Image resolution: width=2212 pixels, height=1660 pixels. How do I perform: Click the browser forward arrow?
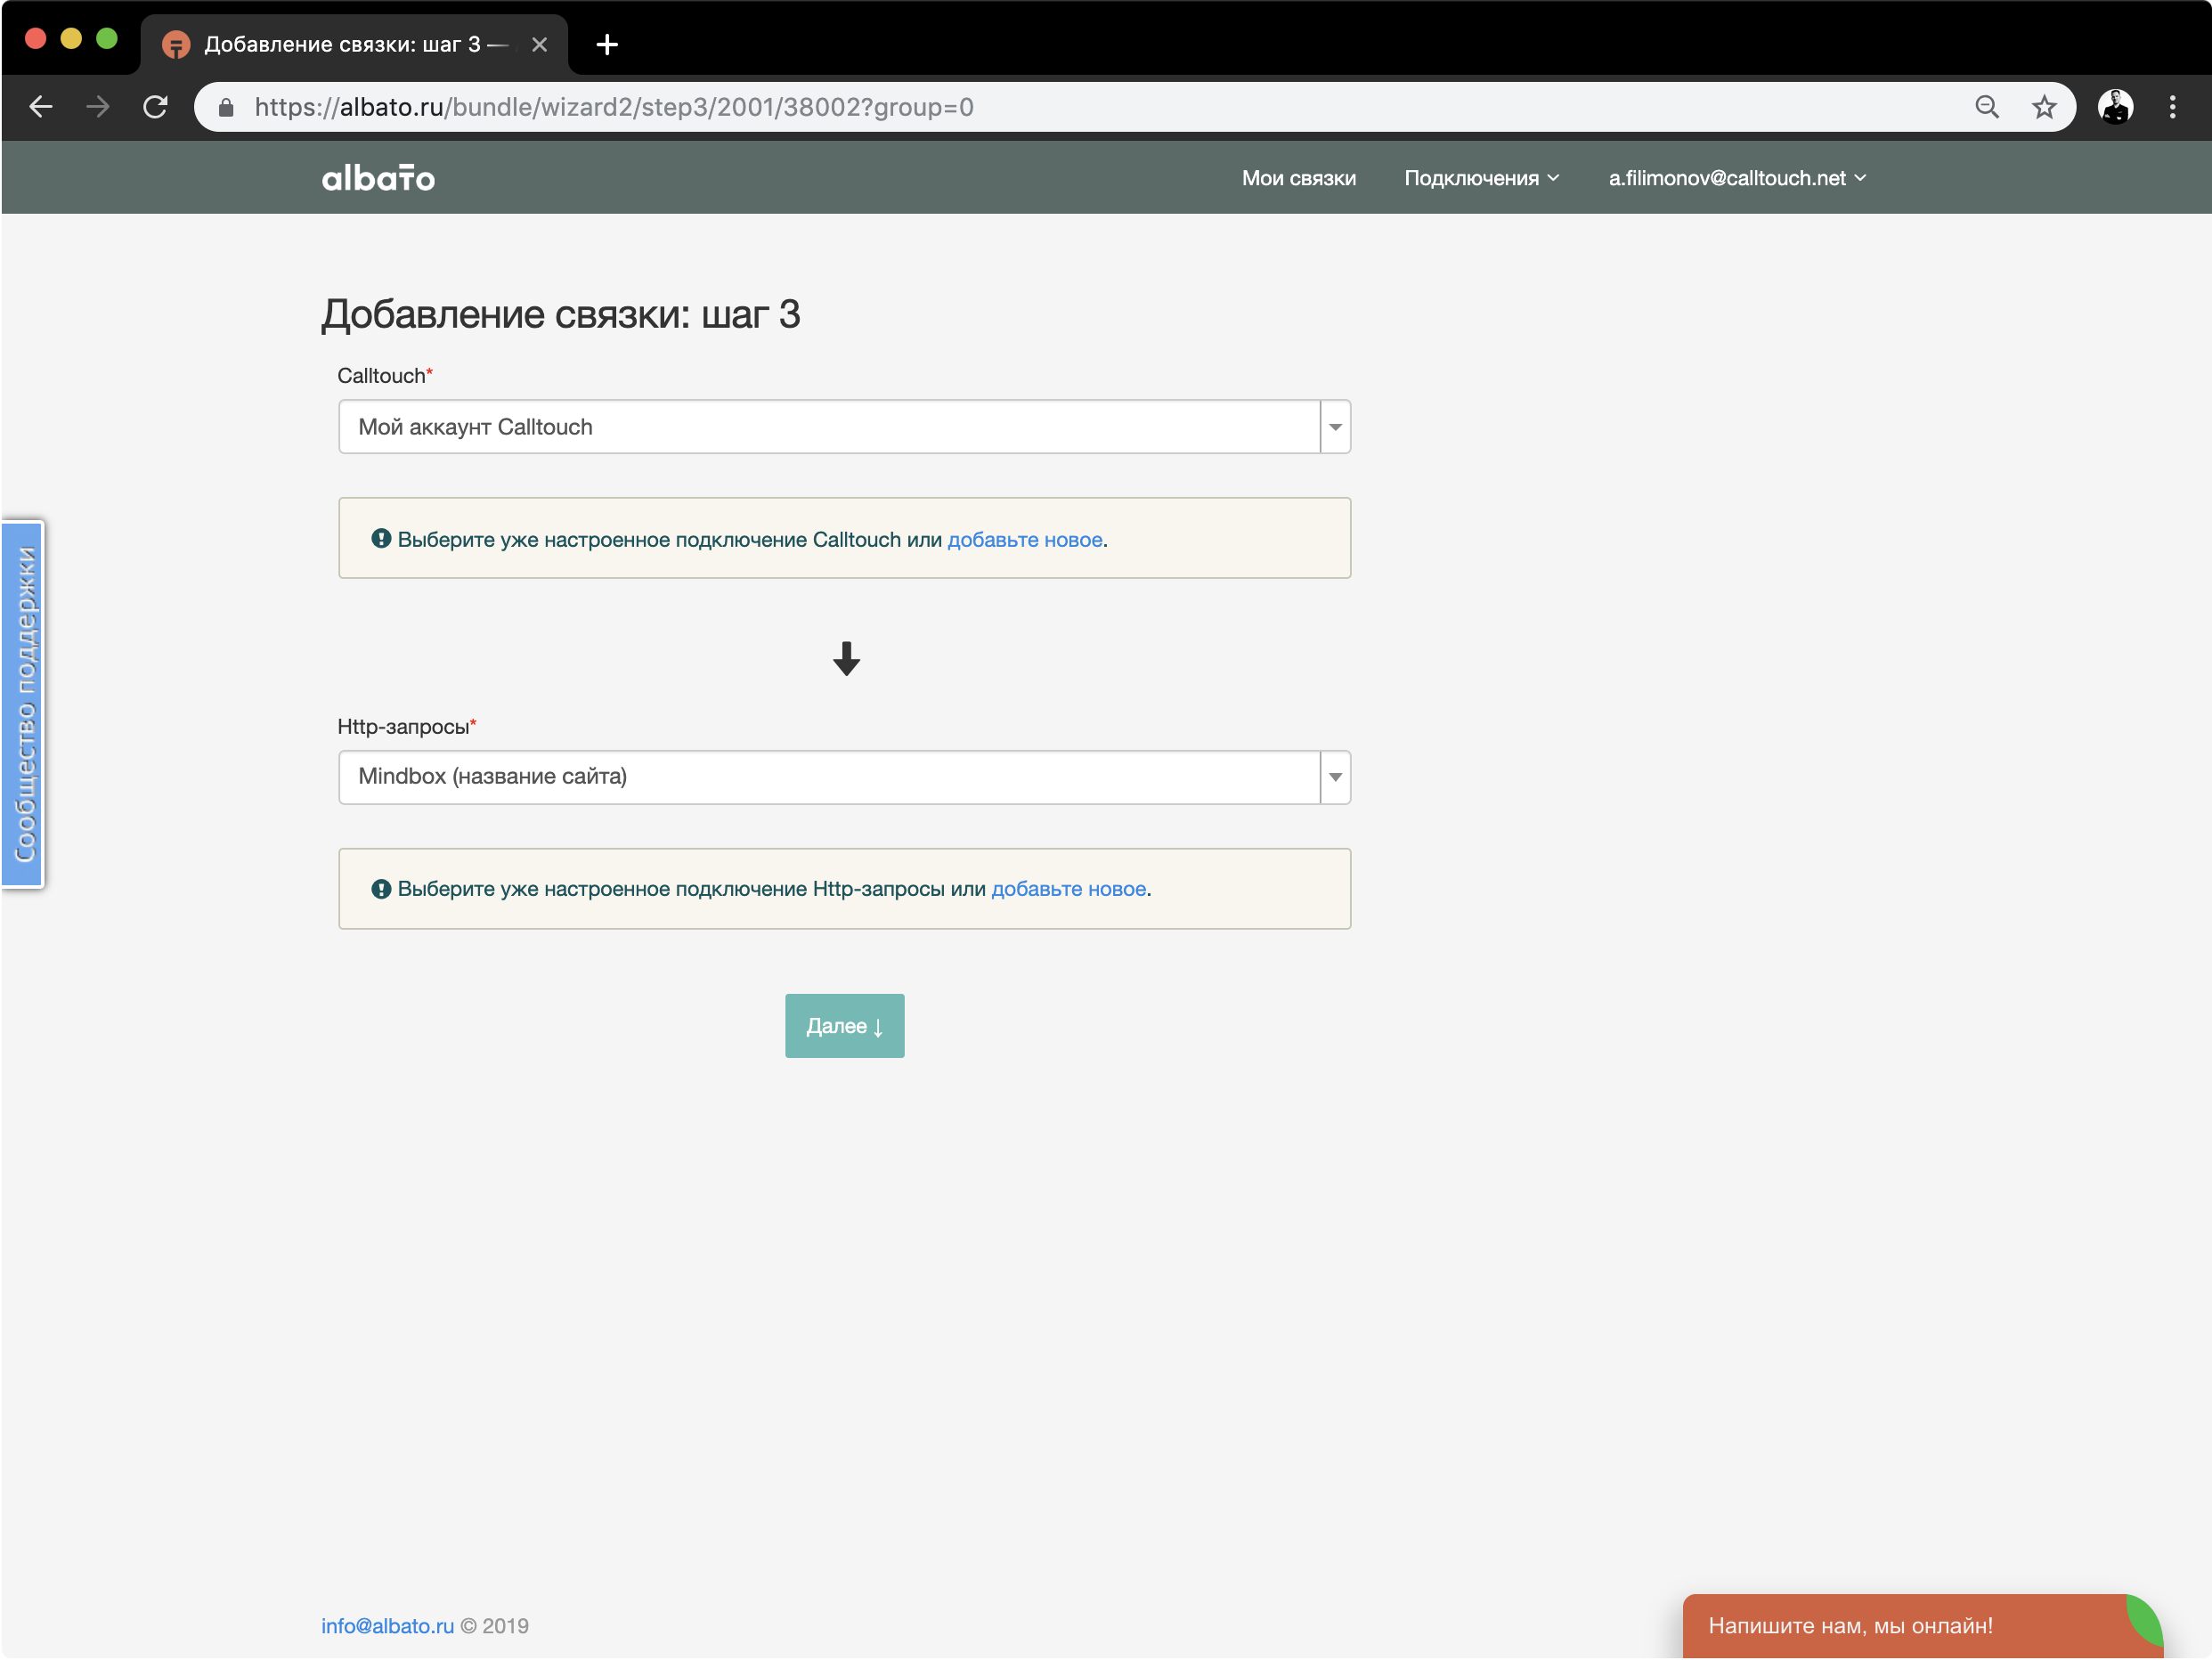click(x=98, y=107)
